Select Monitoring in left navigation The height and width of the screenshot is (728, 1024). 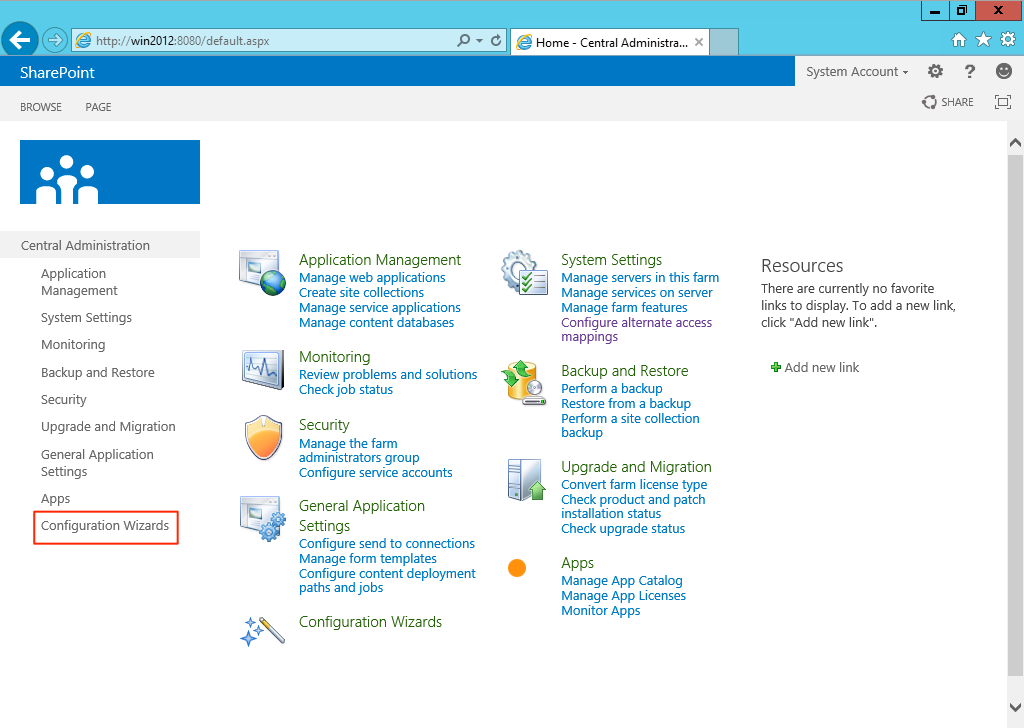tap(73, 344)
